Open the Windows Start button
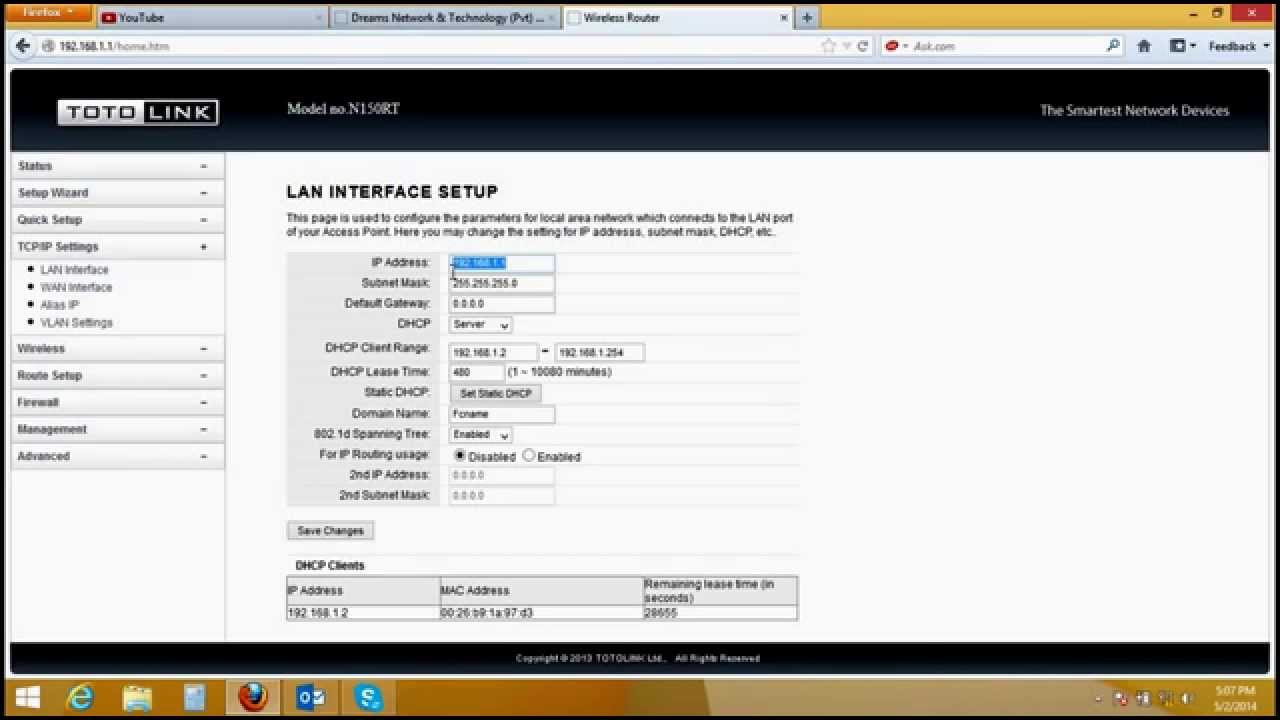Image resolution: width=1280 pixels, height=720 pixels. (x=28, y=697)
